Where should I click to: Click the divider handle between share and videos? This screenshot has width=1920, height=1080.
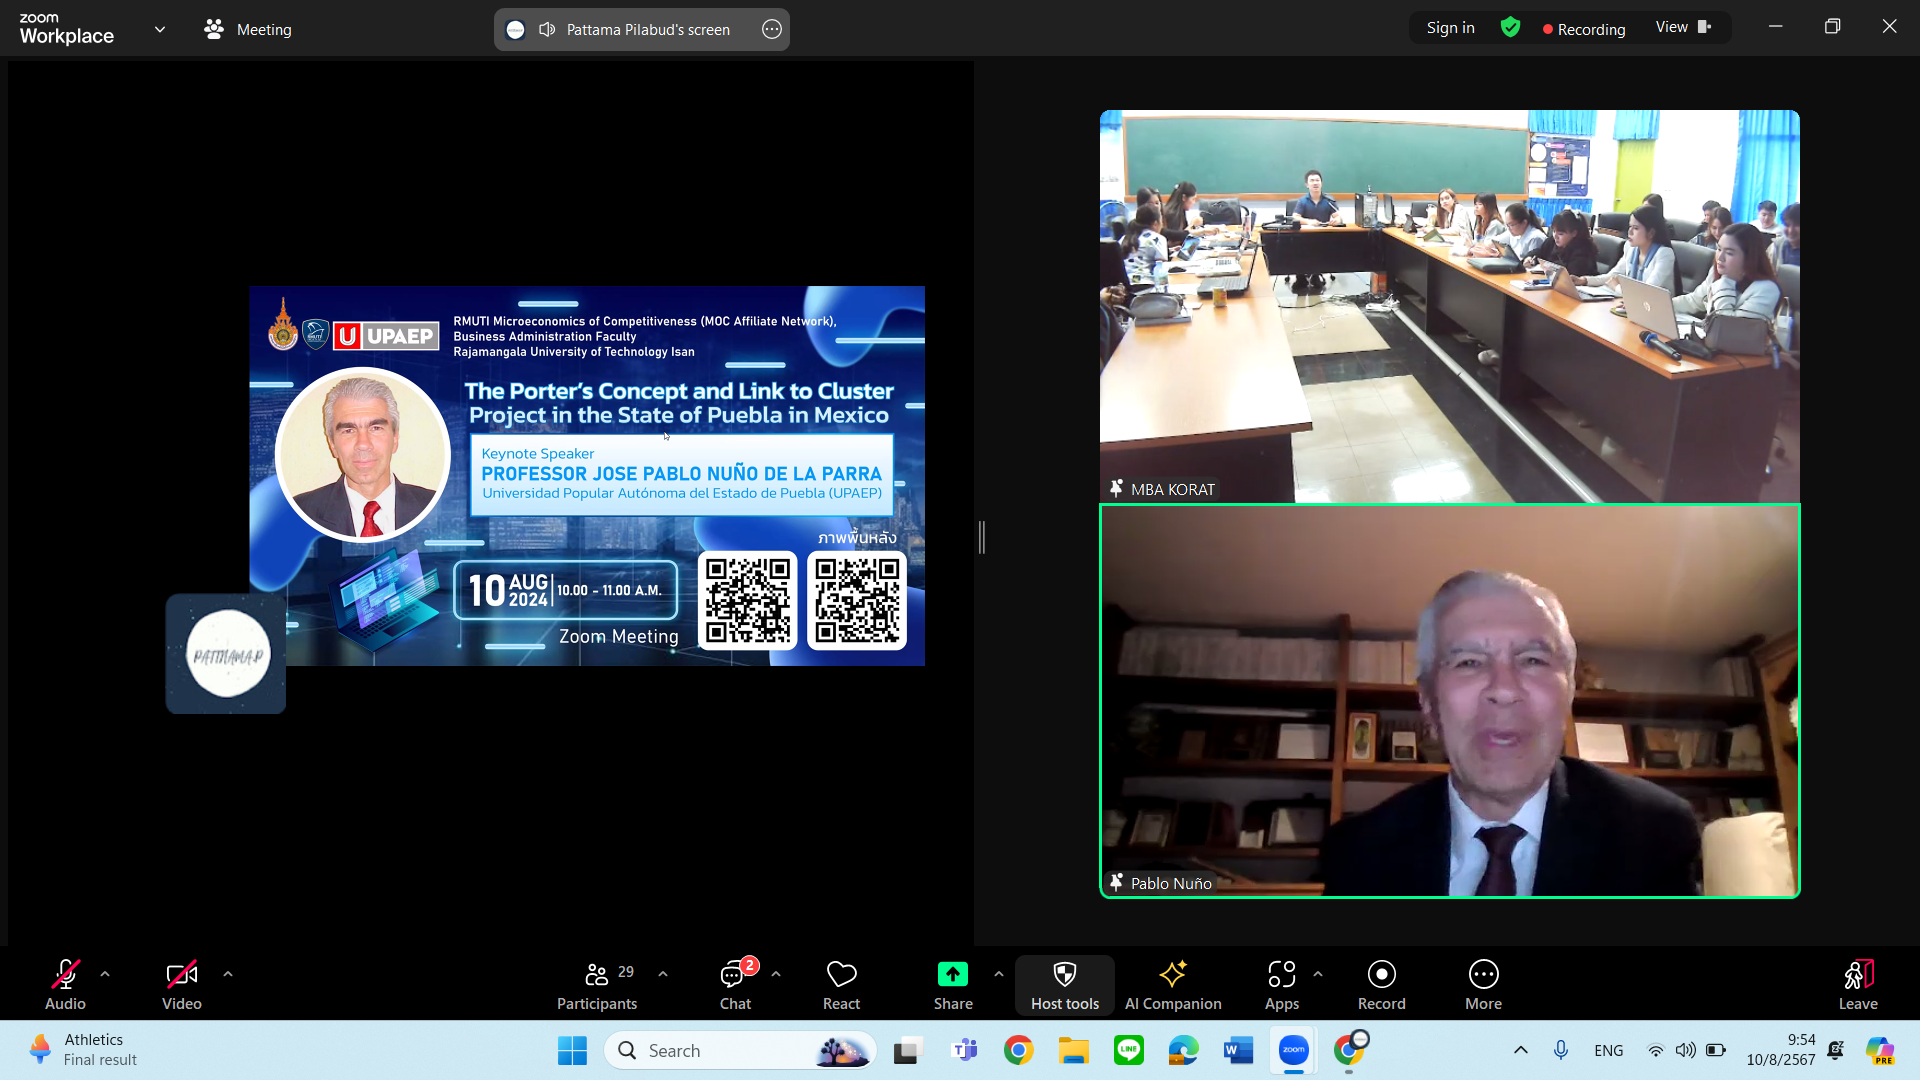[982, 537]
